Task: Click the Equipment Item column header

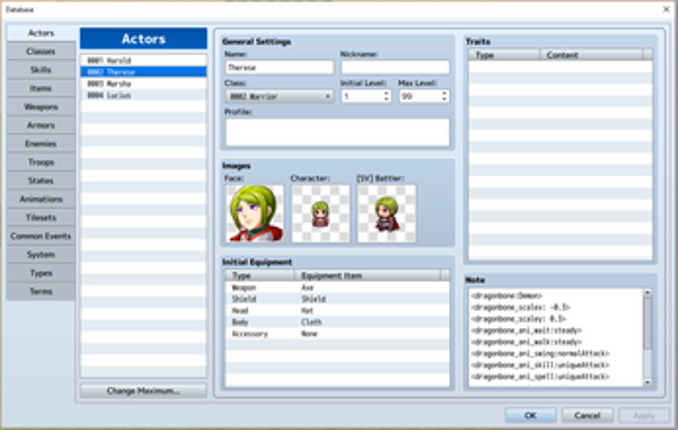Action: tap(367, 276)
